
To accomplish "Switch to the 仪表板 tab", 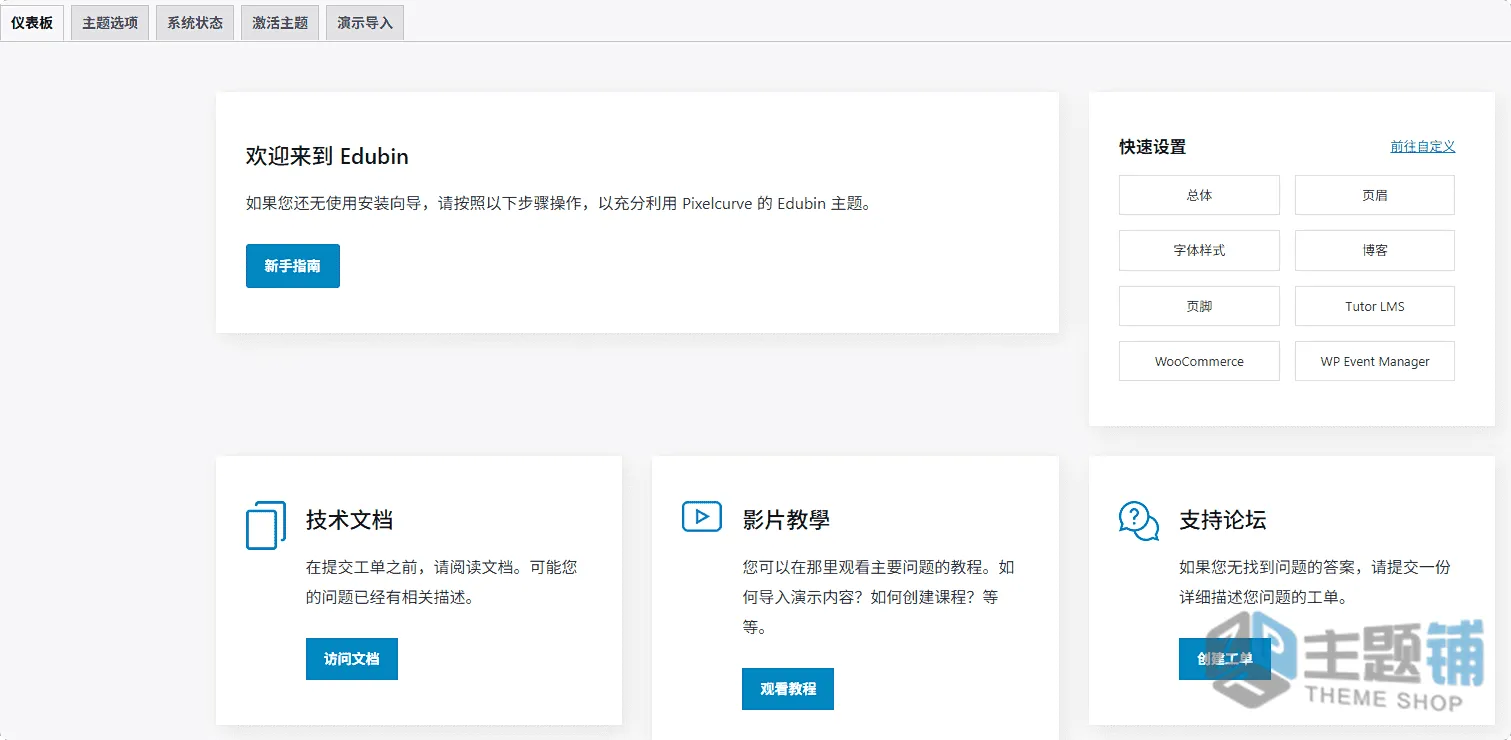I will click(32, 23).
